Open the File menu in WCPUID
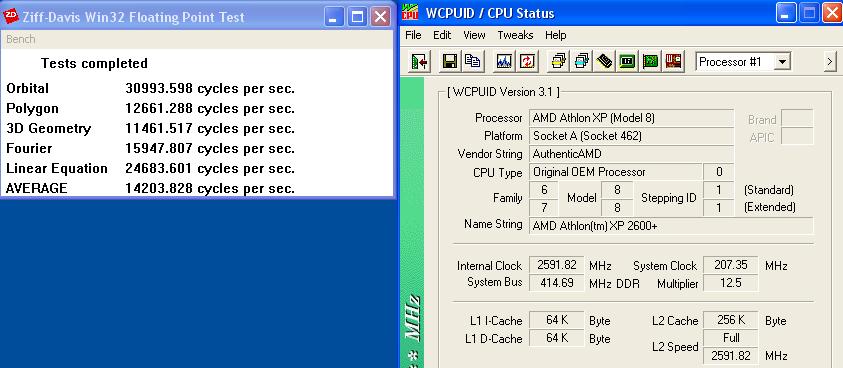Screen dimensions: 843x368 (x=413, y=36)
